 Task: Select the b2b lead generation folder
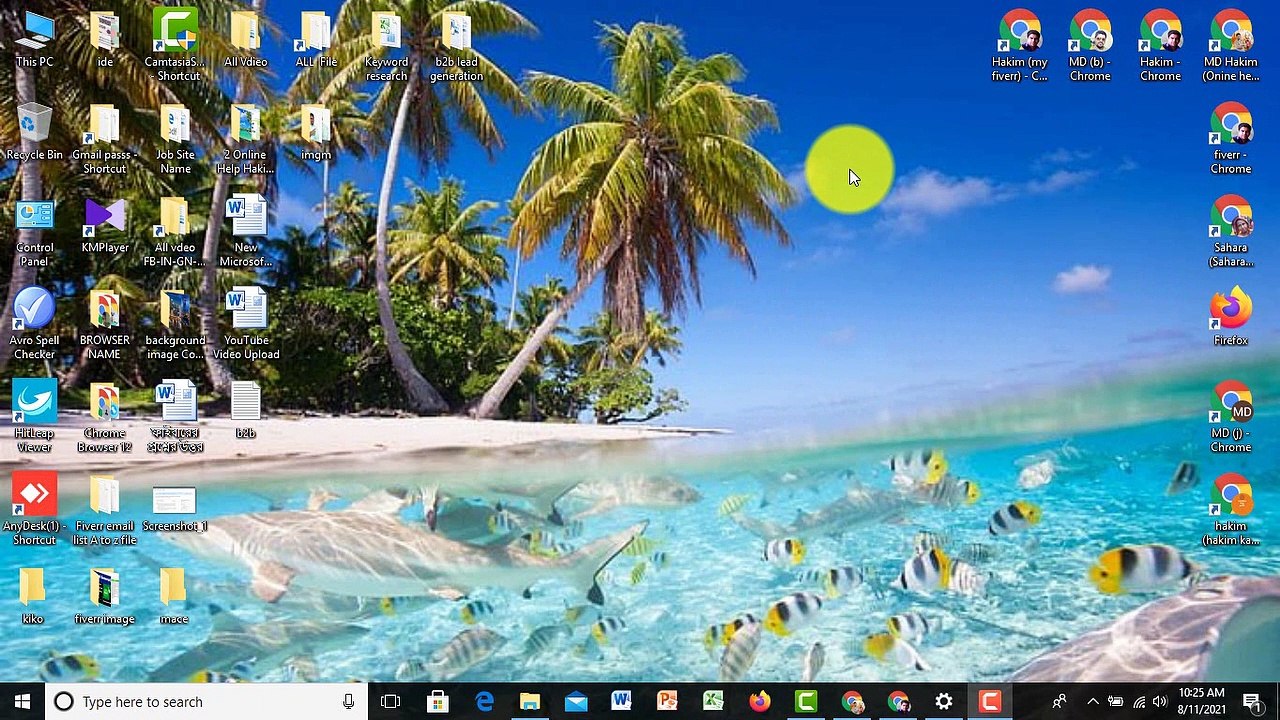(x=456, y=47)
